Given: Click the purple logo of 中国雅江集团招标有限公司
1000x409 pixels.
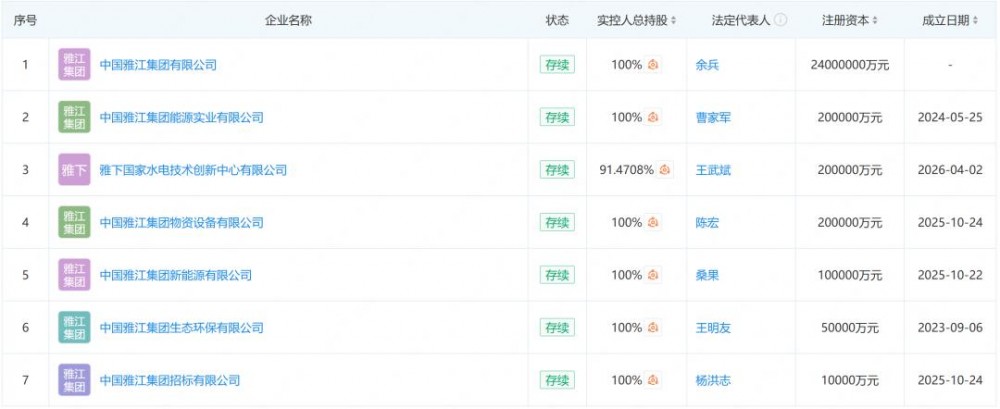Looking at the screenshot, I should tap(75, 380).
